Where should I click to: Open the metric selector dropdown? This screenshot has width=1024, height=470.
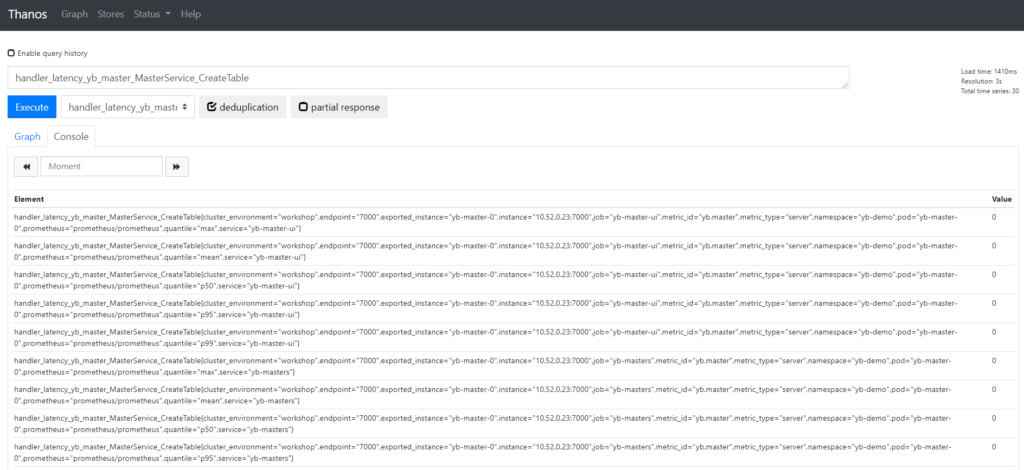[127, 107]
